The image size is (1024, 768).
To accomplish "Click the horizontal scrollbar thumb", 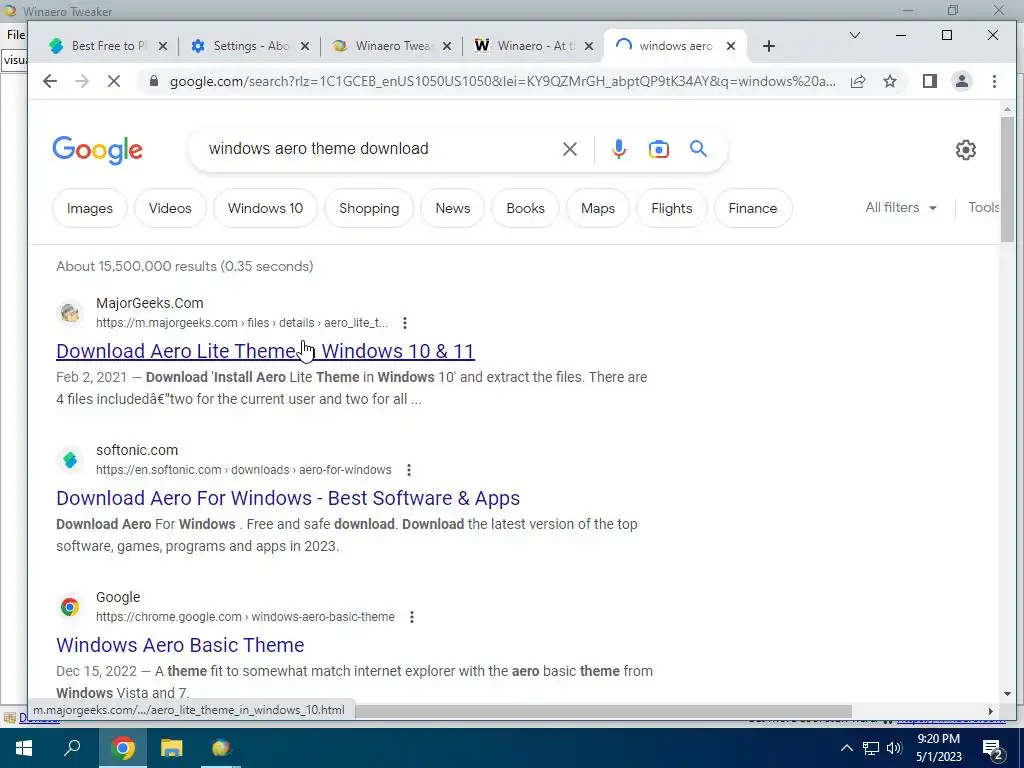I will pos(604,711).
